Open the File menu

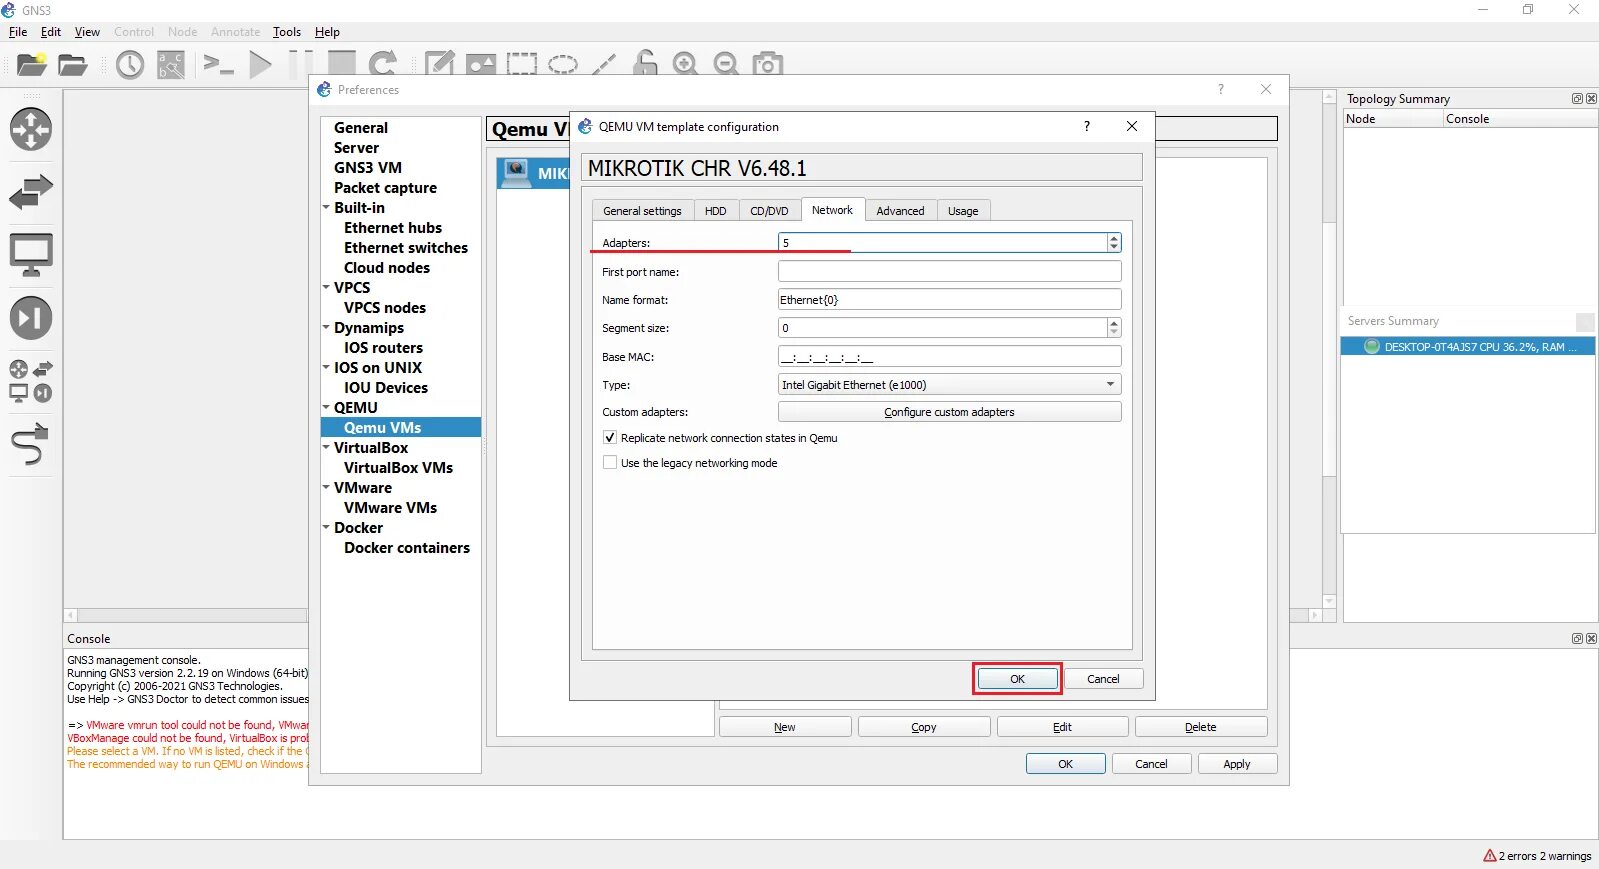click(x=18, y=32)
